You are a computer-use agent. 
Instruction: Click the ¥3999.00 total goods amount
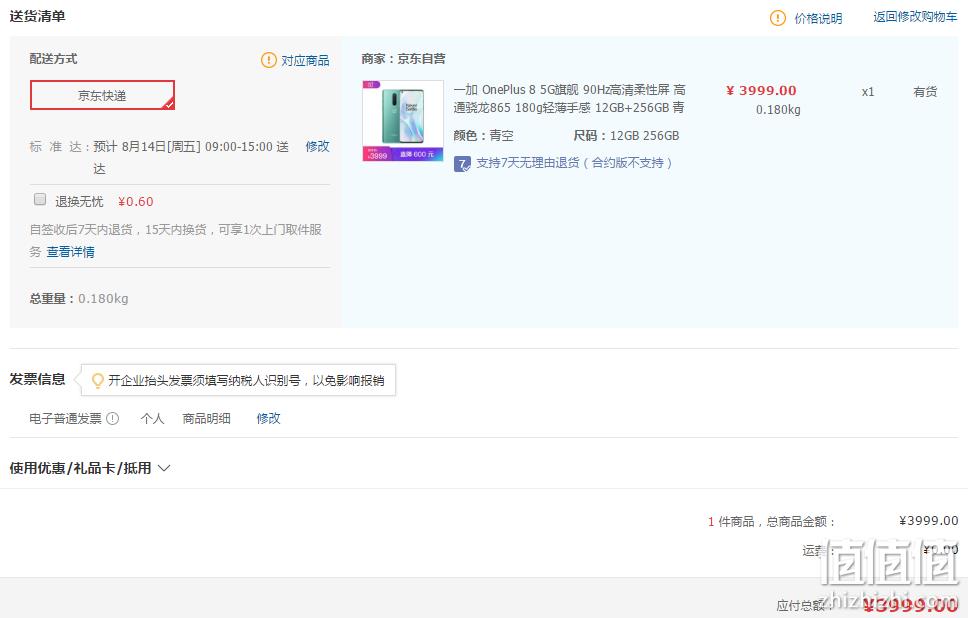(928, 520)
